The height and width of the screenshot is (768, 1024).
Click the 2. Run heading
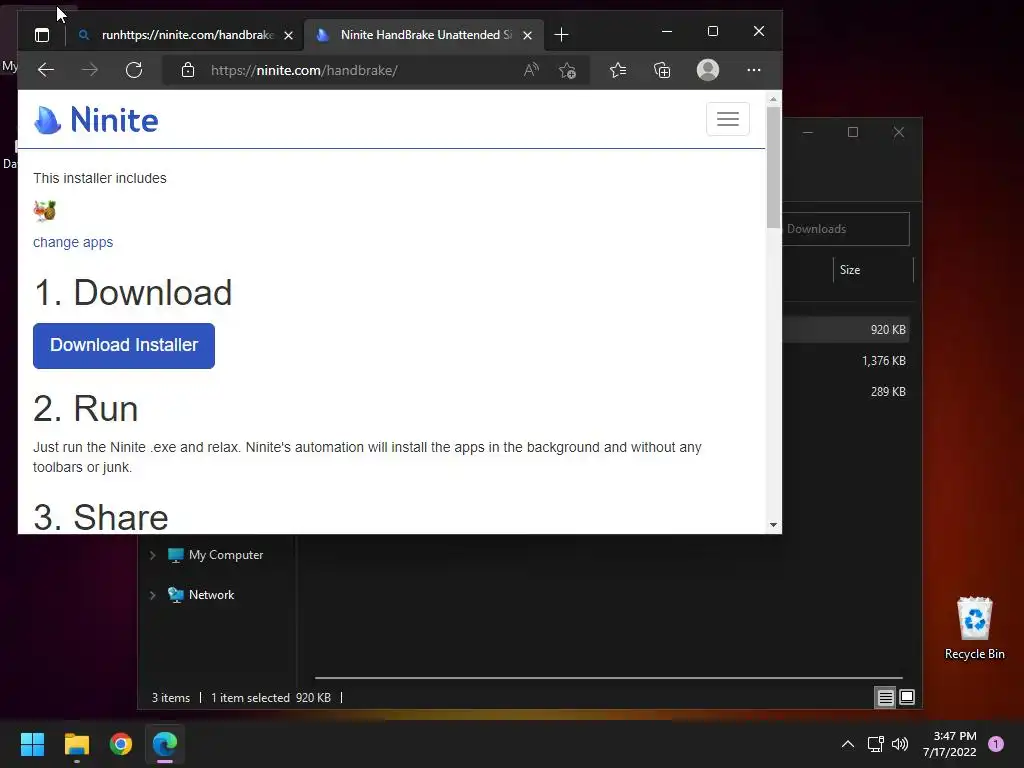tap(86, 409)
